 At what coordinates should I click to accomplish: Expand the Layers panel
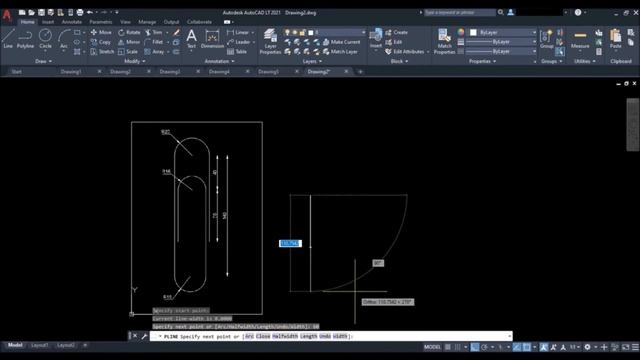pyautogui.click(x=312, y=61)
